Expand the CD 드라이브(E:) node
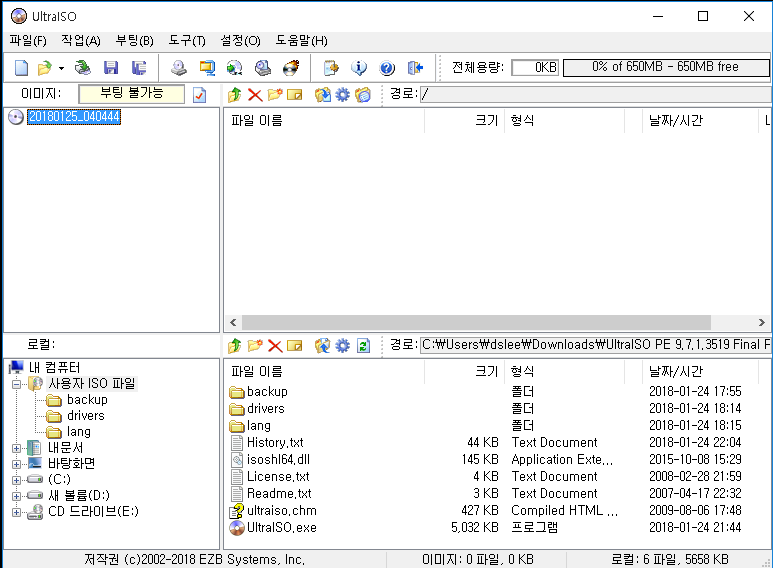Screen dimensions: 773x568 (16, 512)
